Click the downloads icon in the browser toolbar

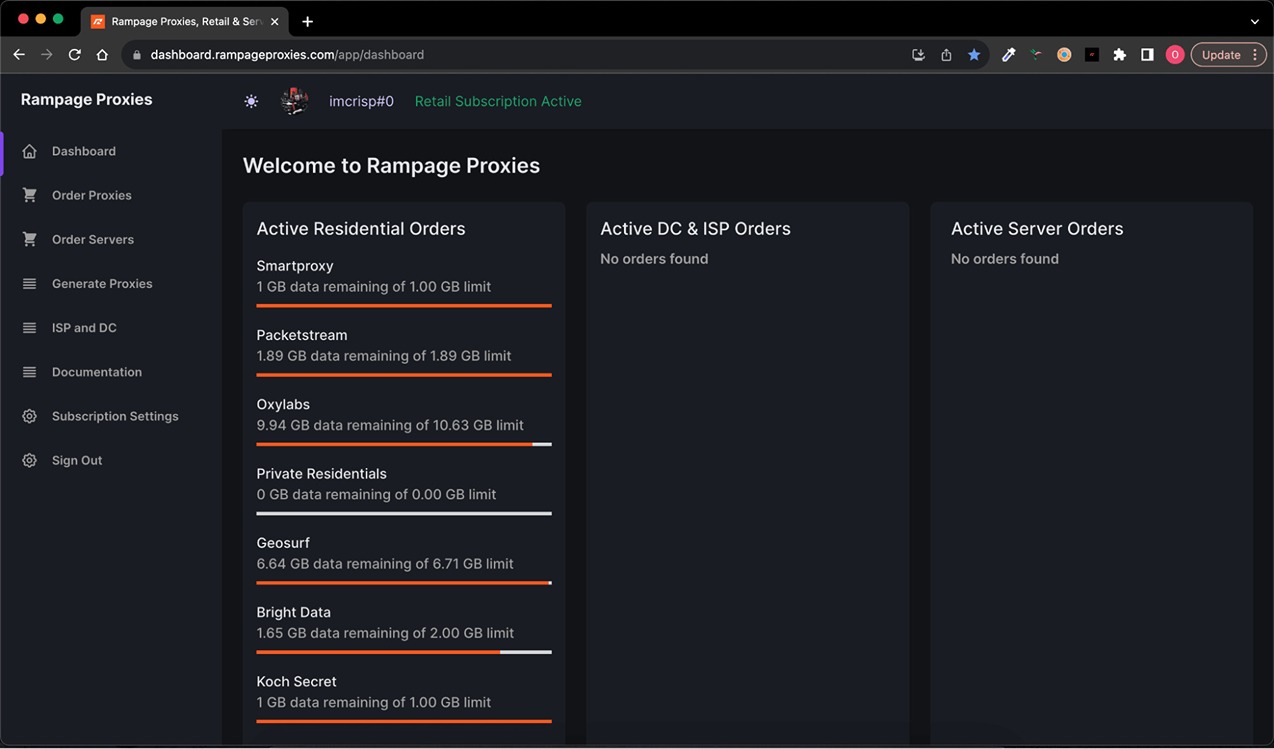pos(918,54)
